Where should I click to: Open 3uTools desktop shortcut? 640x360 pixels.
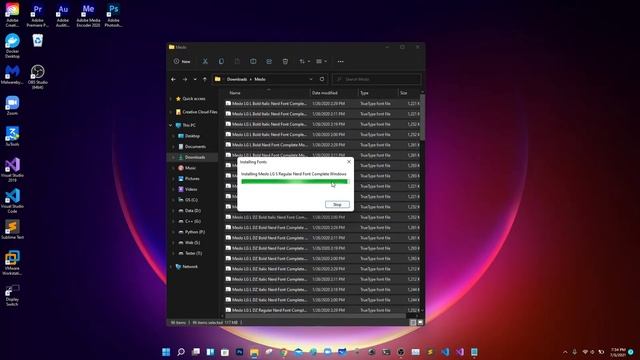click(x=12, y=136)
